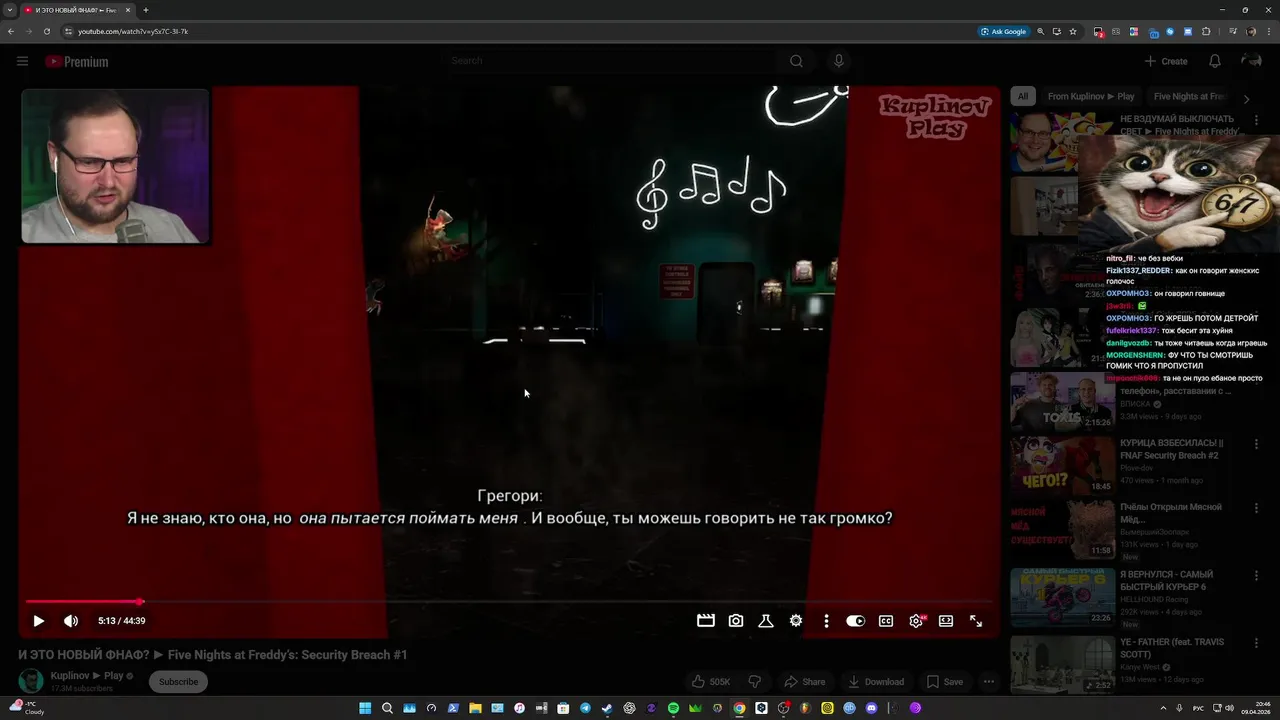Image resolution: width=1280 pixels, height=720 pixels.
Task: Go back in browser
Action: (x=11, y=31)
